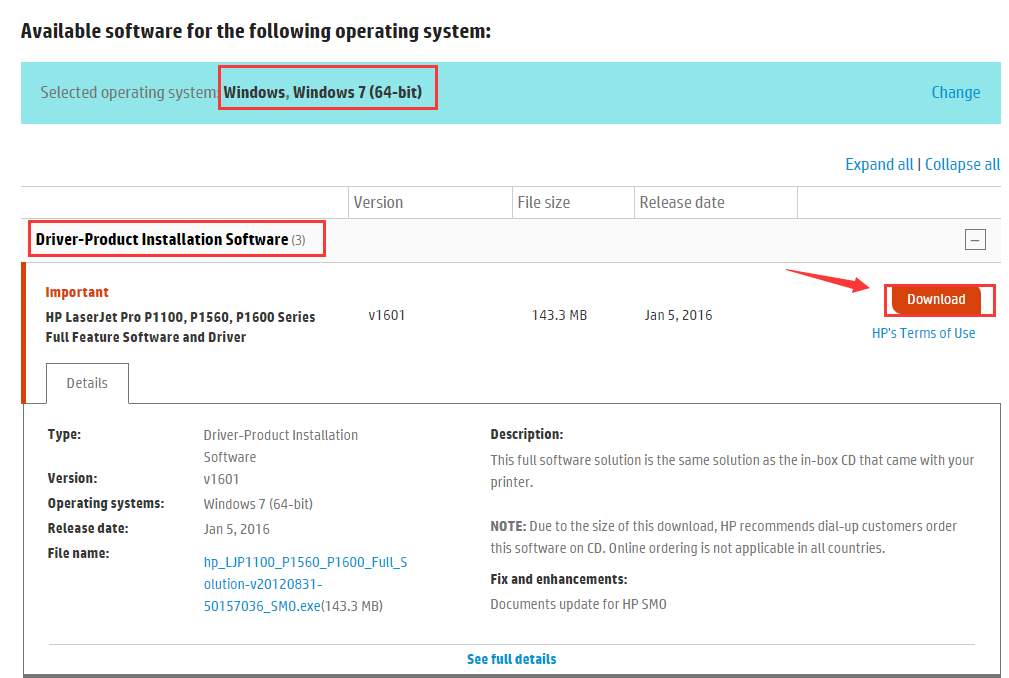The image size is (1009, 678).
Task: Select the File size column header
Action: point(543,203)
